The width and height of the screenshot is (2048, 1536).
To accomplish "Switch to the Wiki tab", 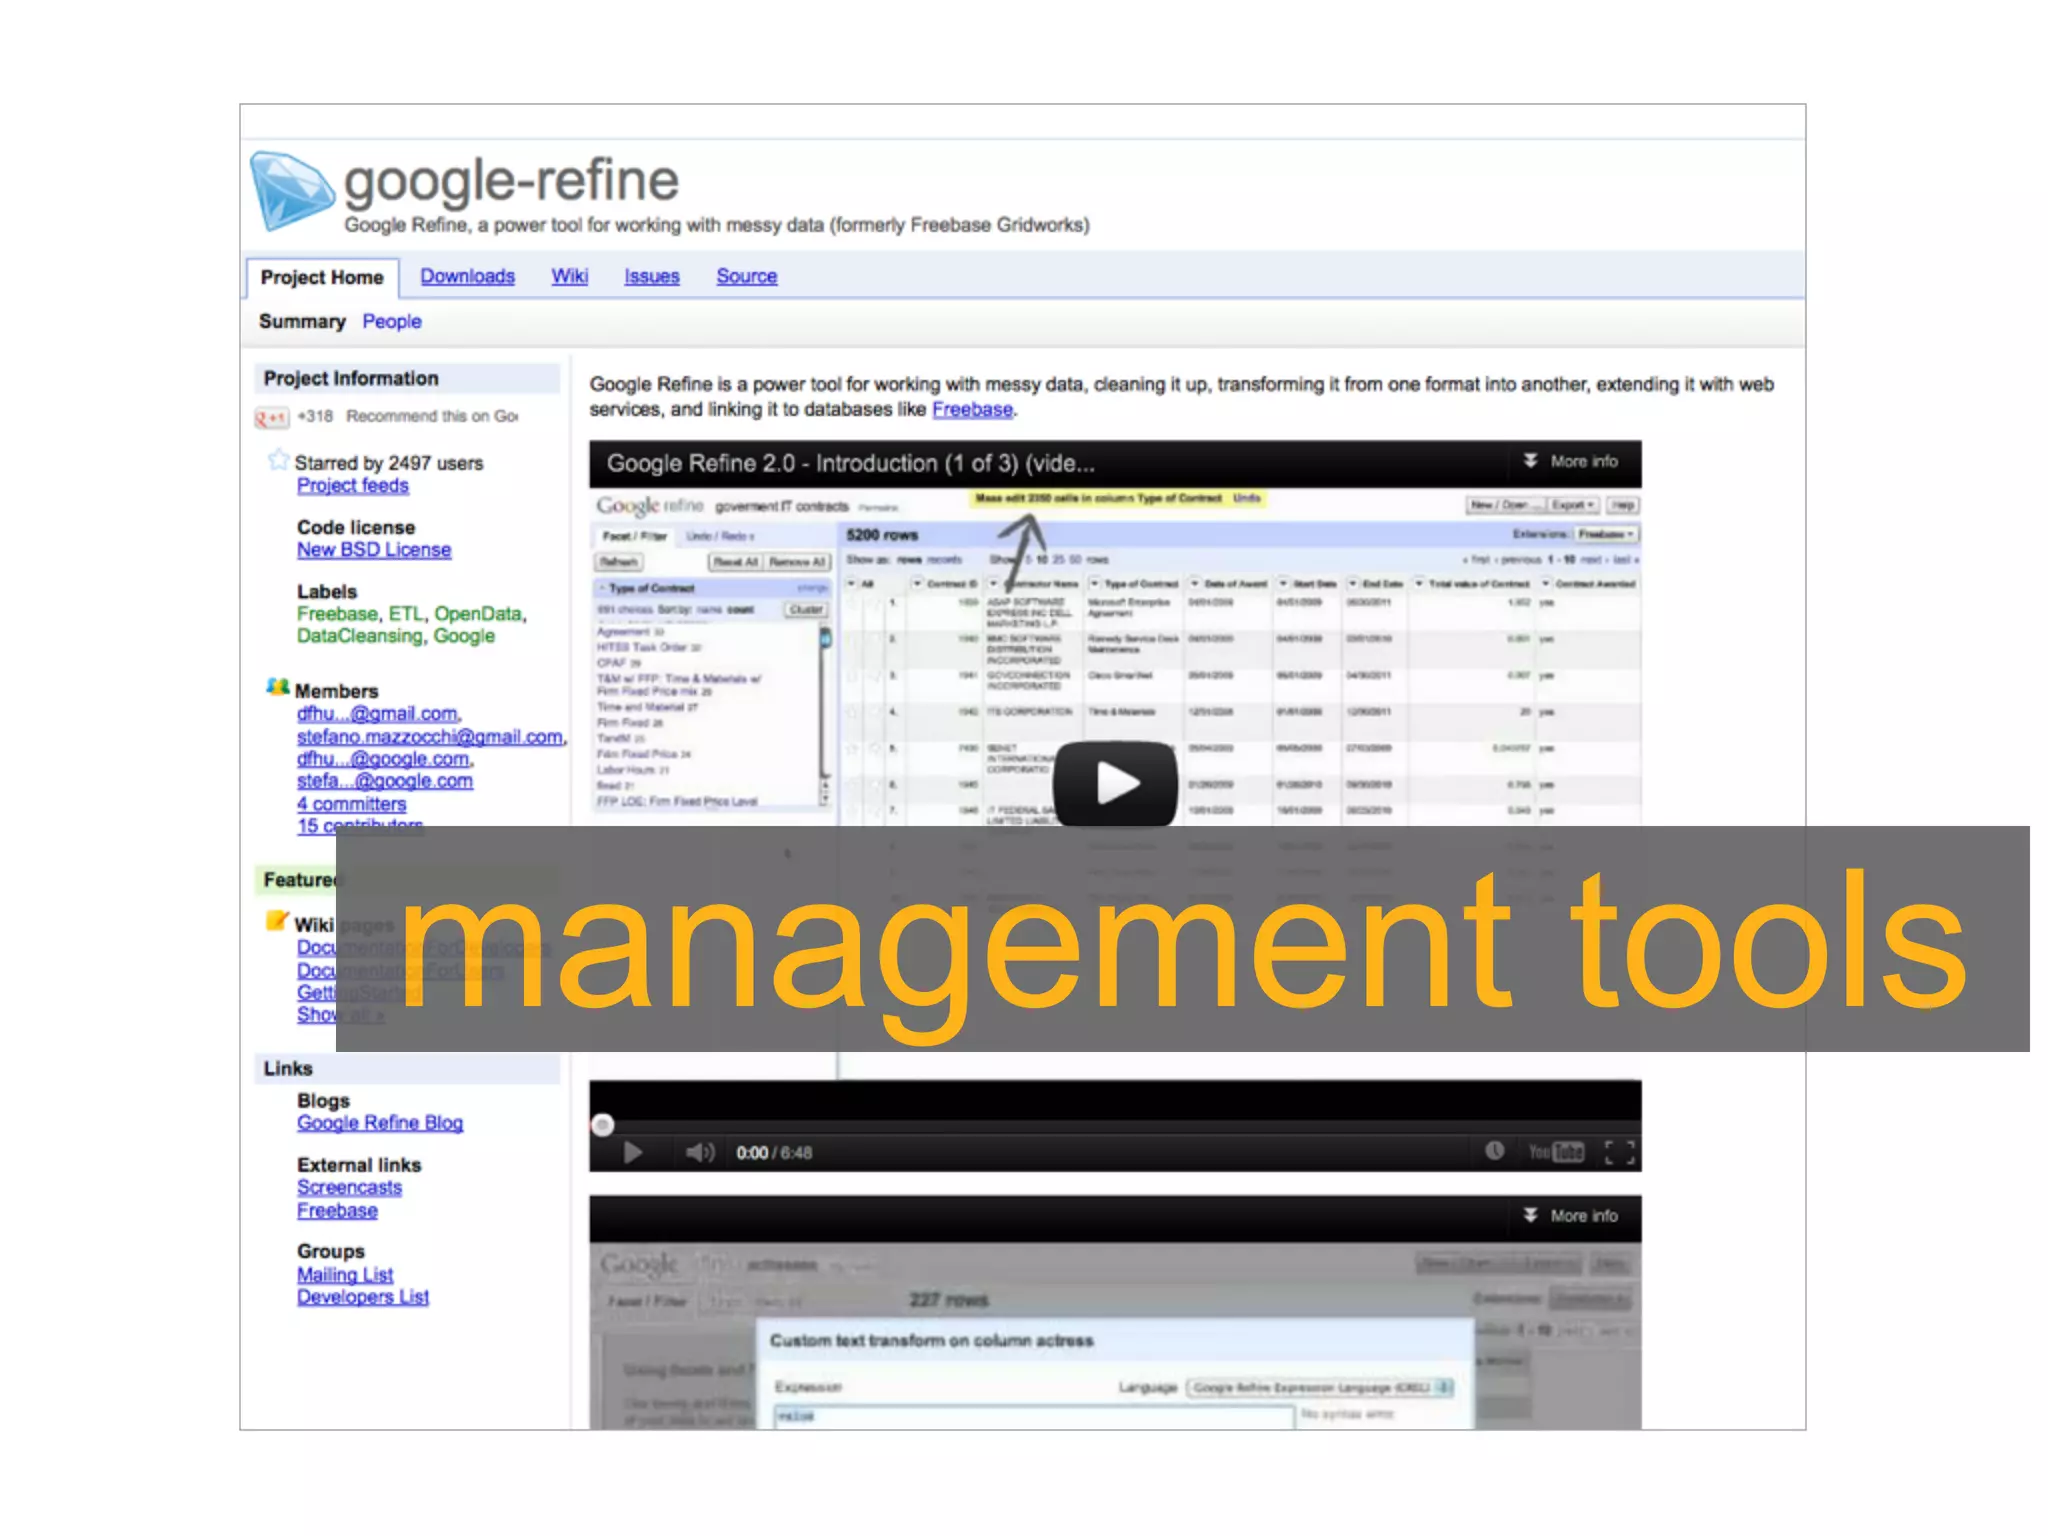I will pos(569,276).
